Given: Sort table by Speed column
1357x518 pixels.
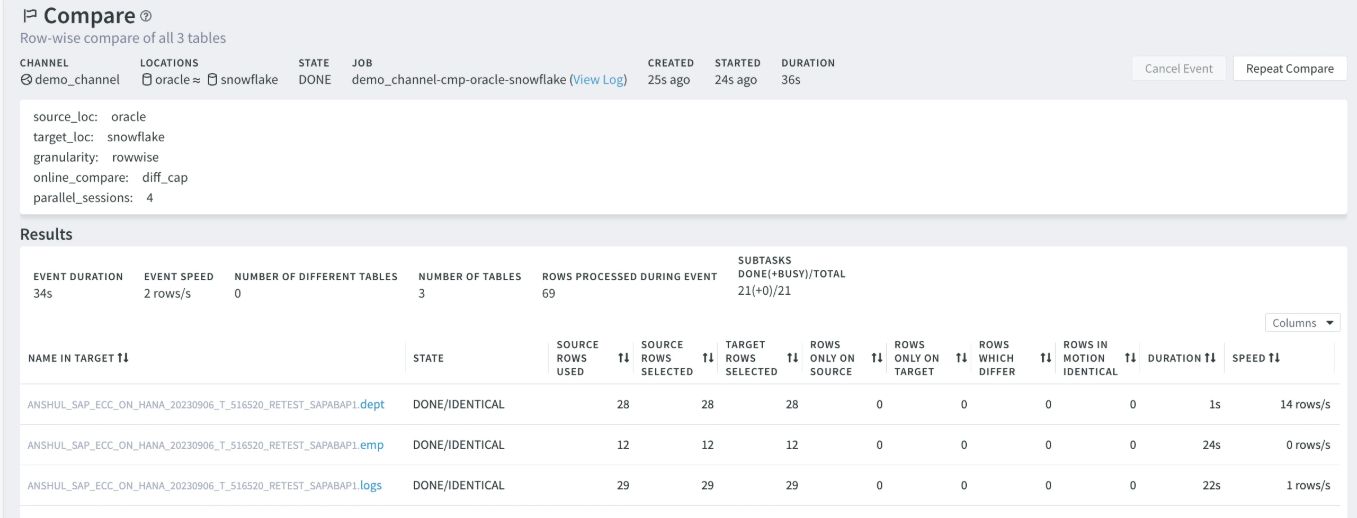Looking at the screenshot, I should point(1275,358).
